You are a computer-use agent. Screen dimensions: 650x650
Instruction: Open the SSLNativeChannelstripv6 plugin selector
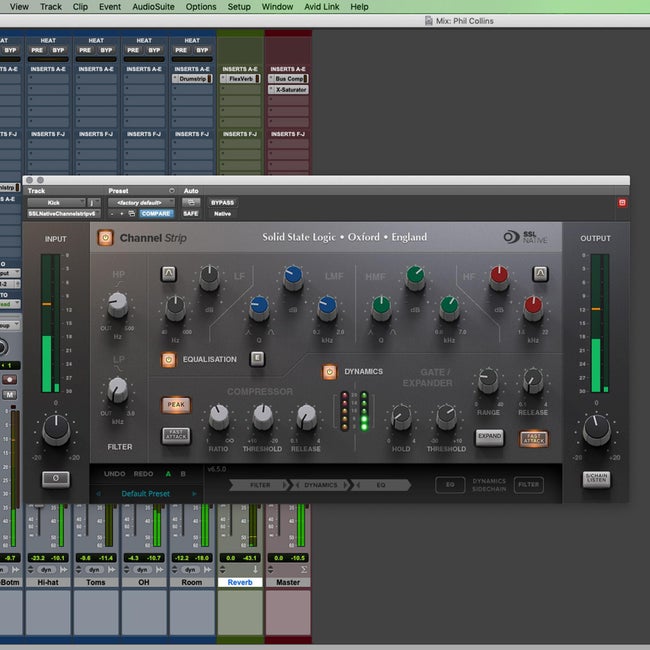point(64,213)
